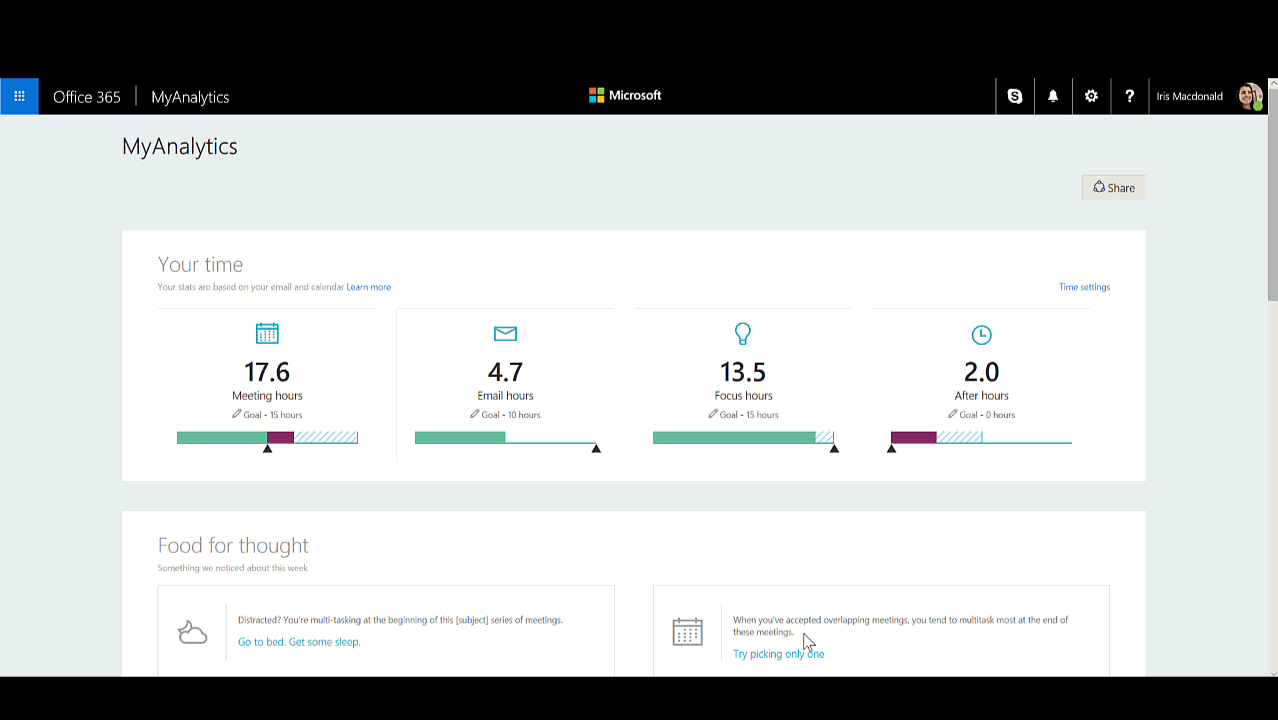Screen dimensions: 1278x720
Task: Click Iris Macdonald's profile picture
Action: (1249, 96)
